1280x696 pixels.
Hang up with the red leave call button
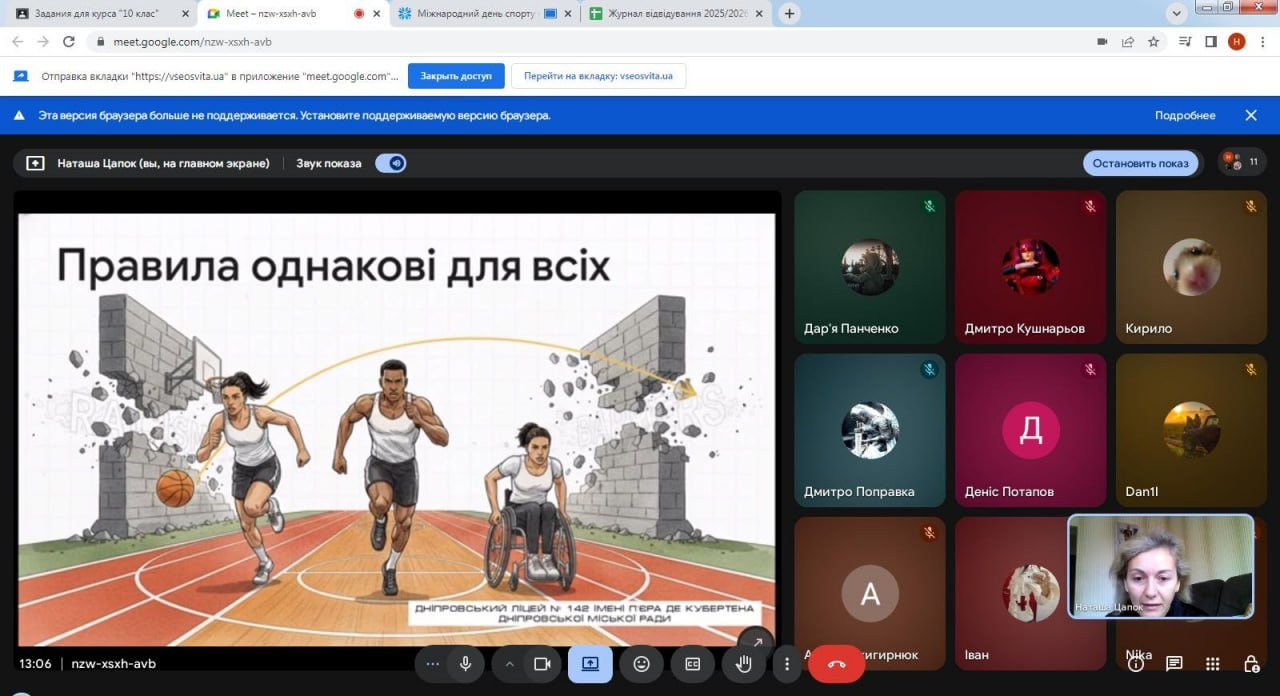(836, 664)
